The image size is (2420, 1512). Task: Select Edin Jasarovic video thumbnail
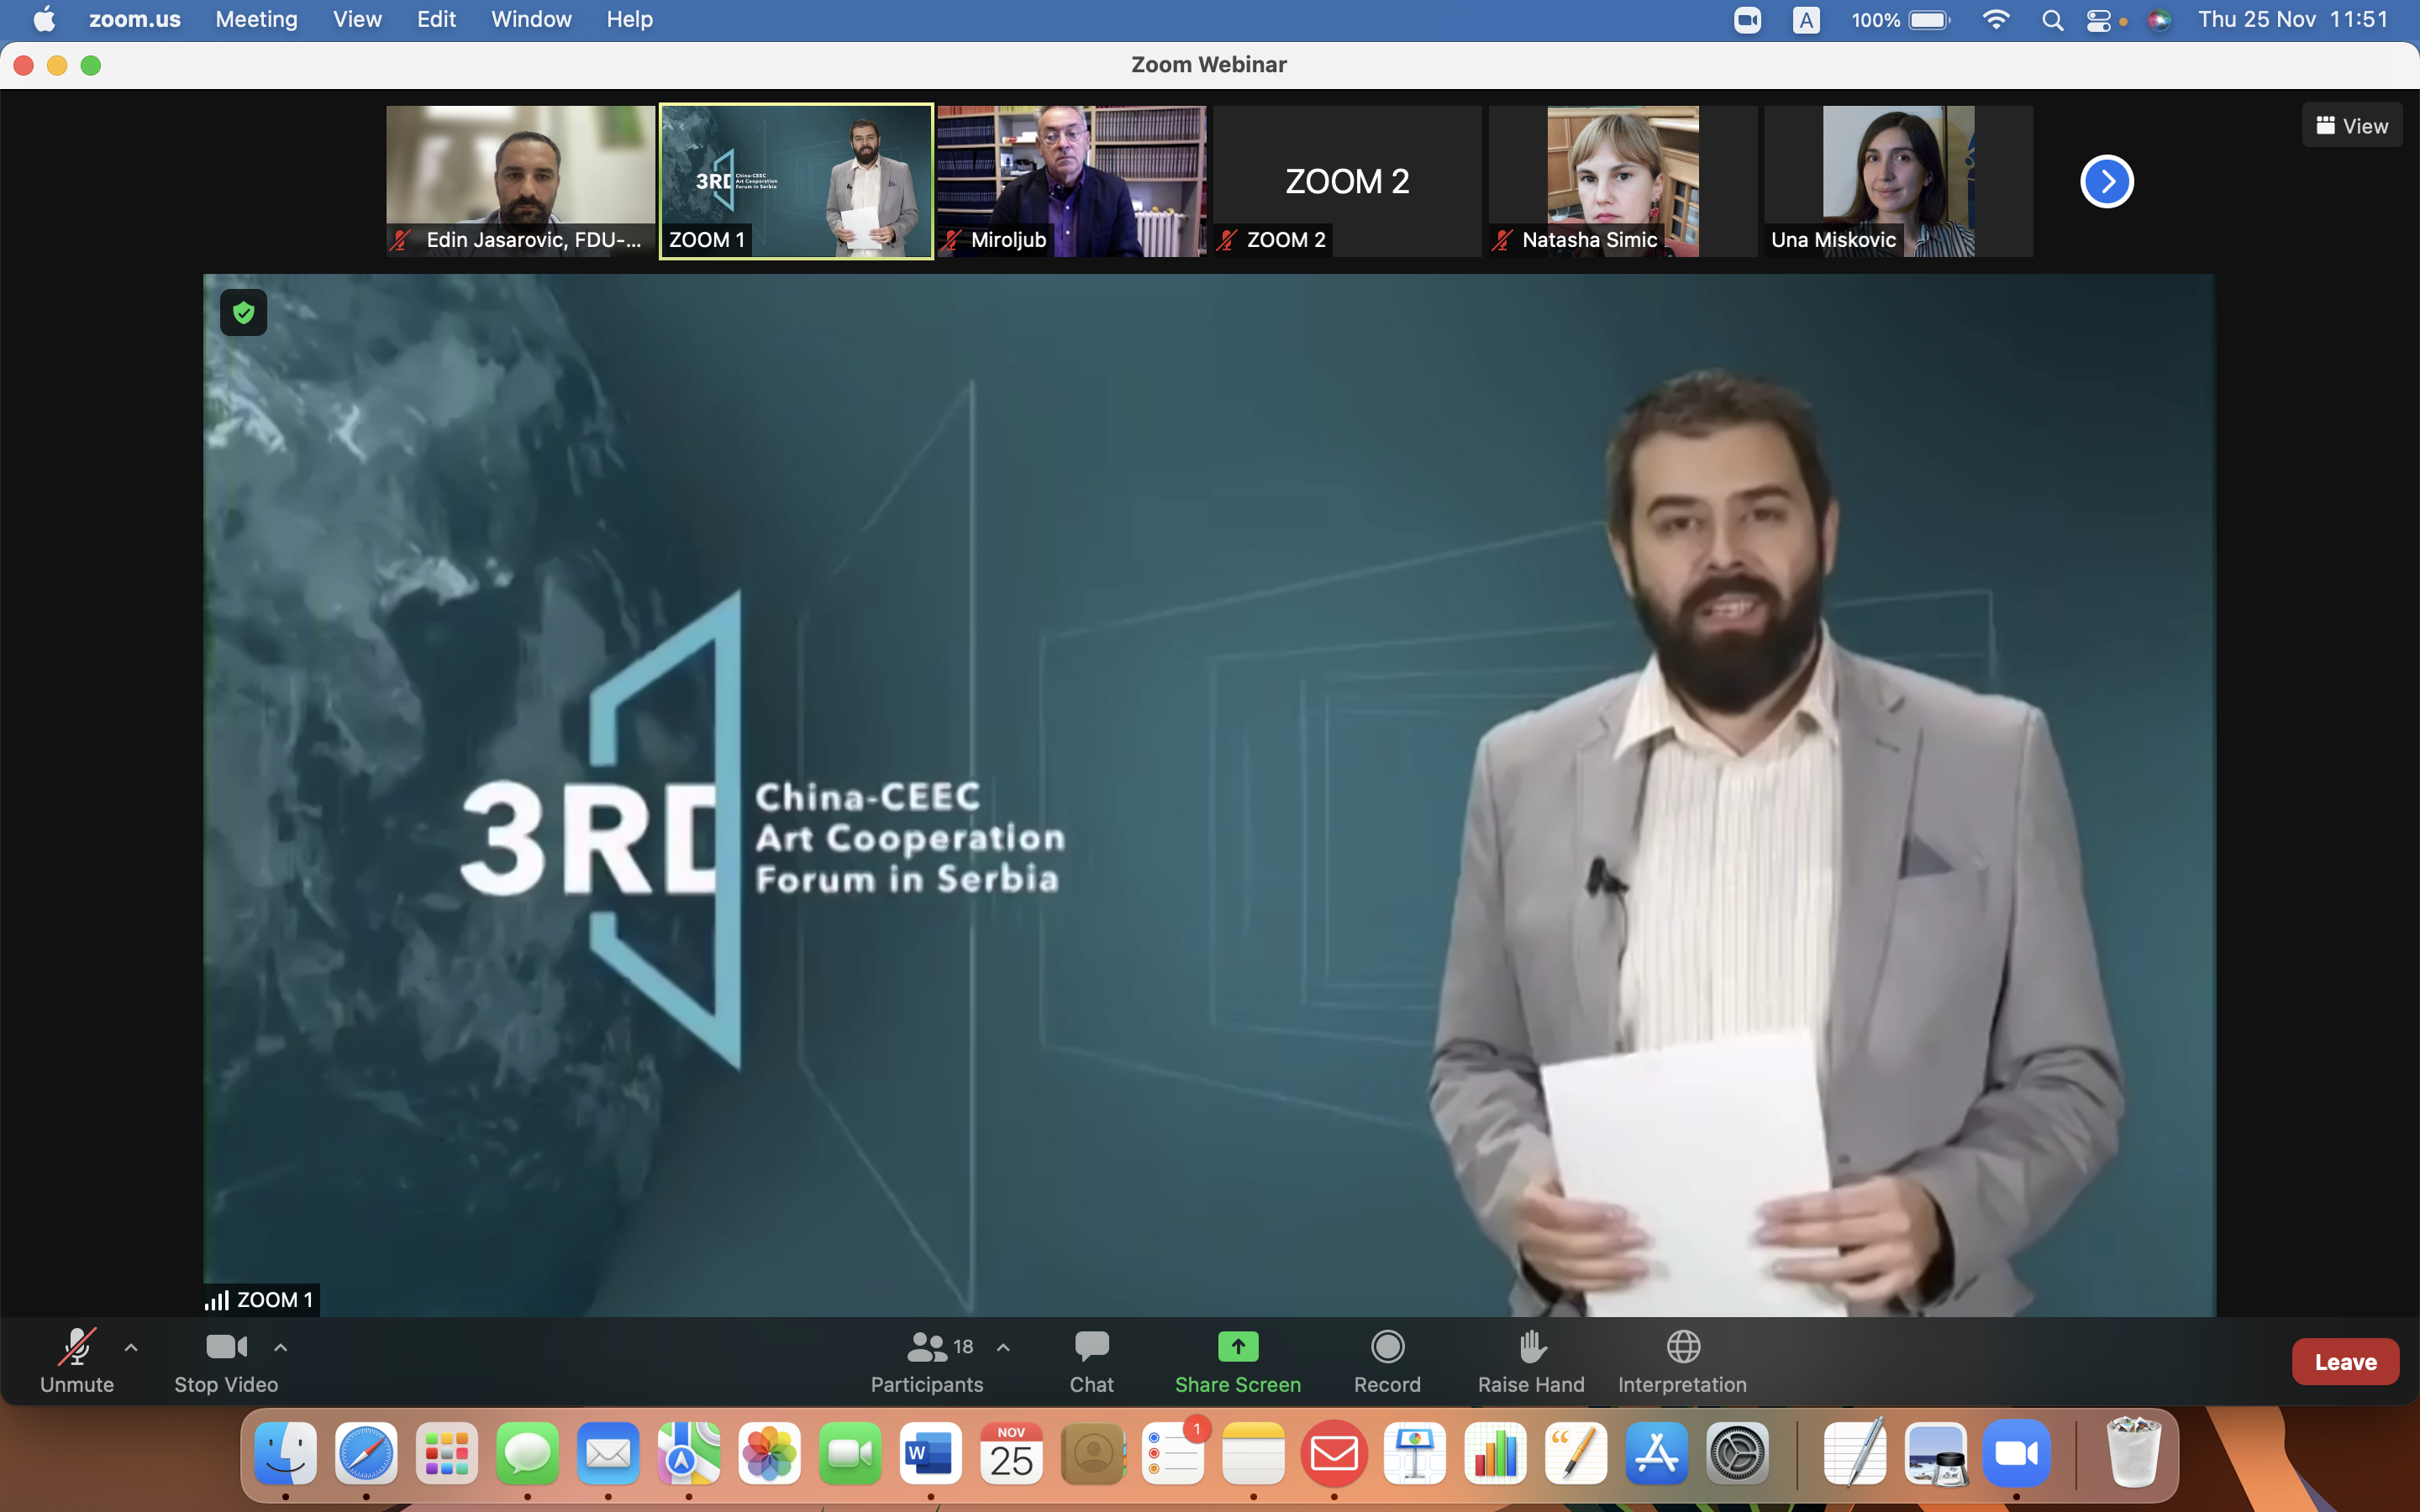(x=521, y=182)
